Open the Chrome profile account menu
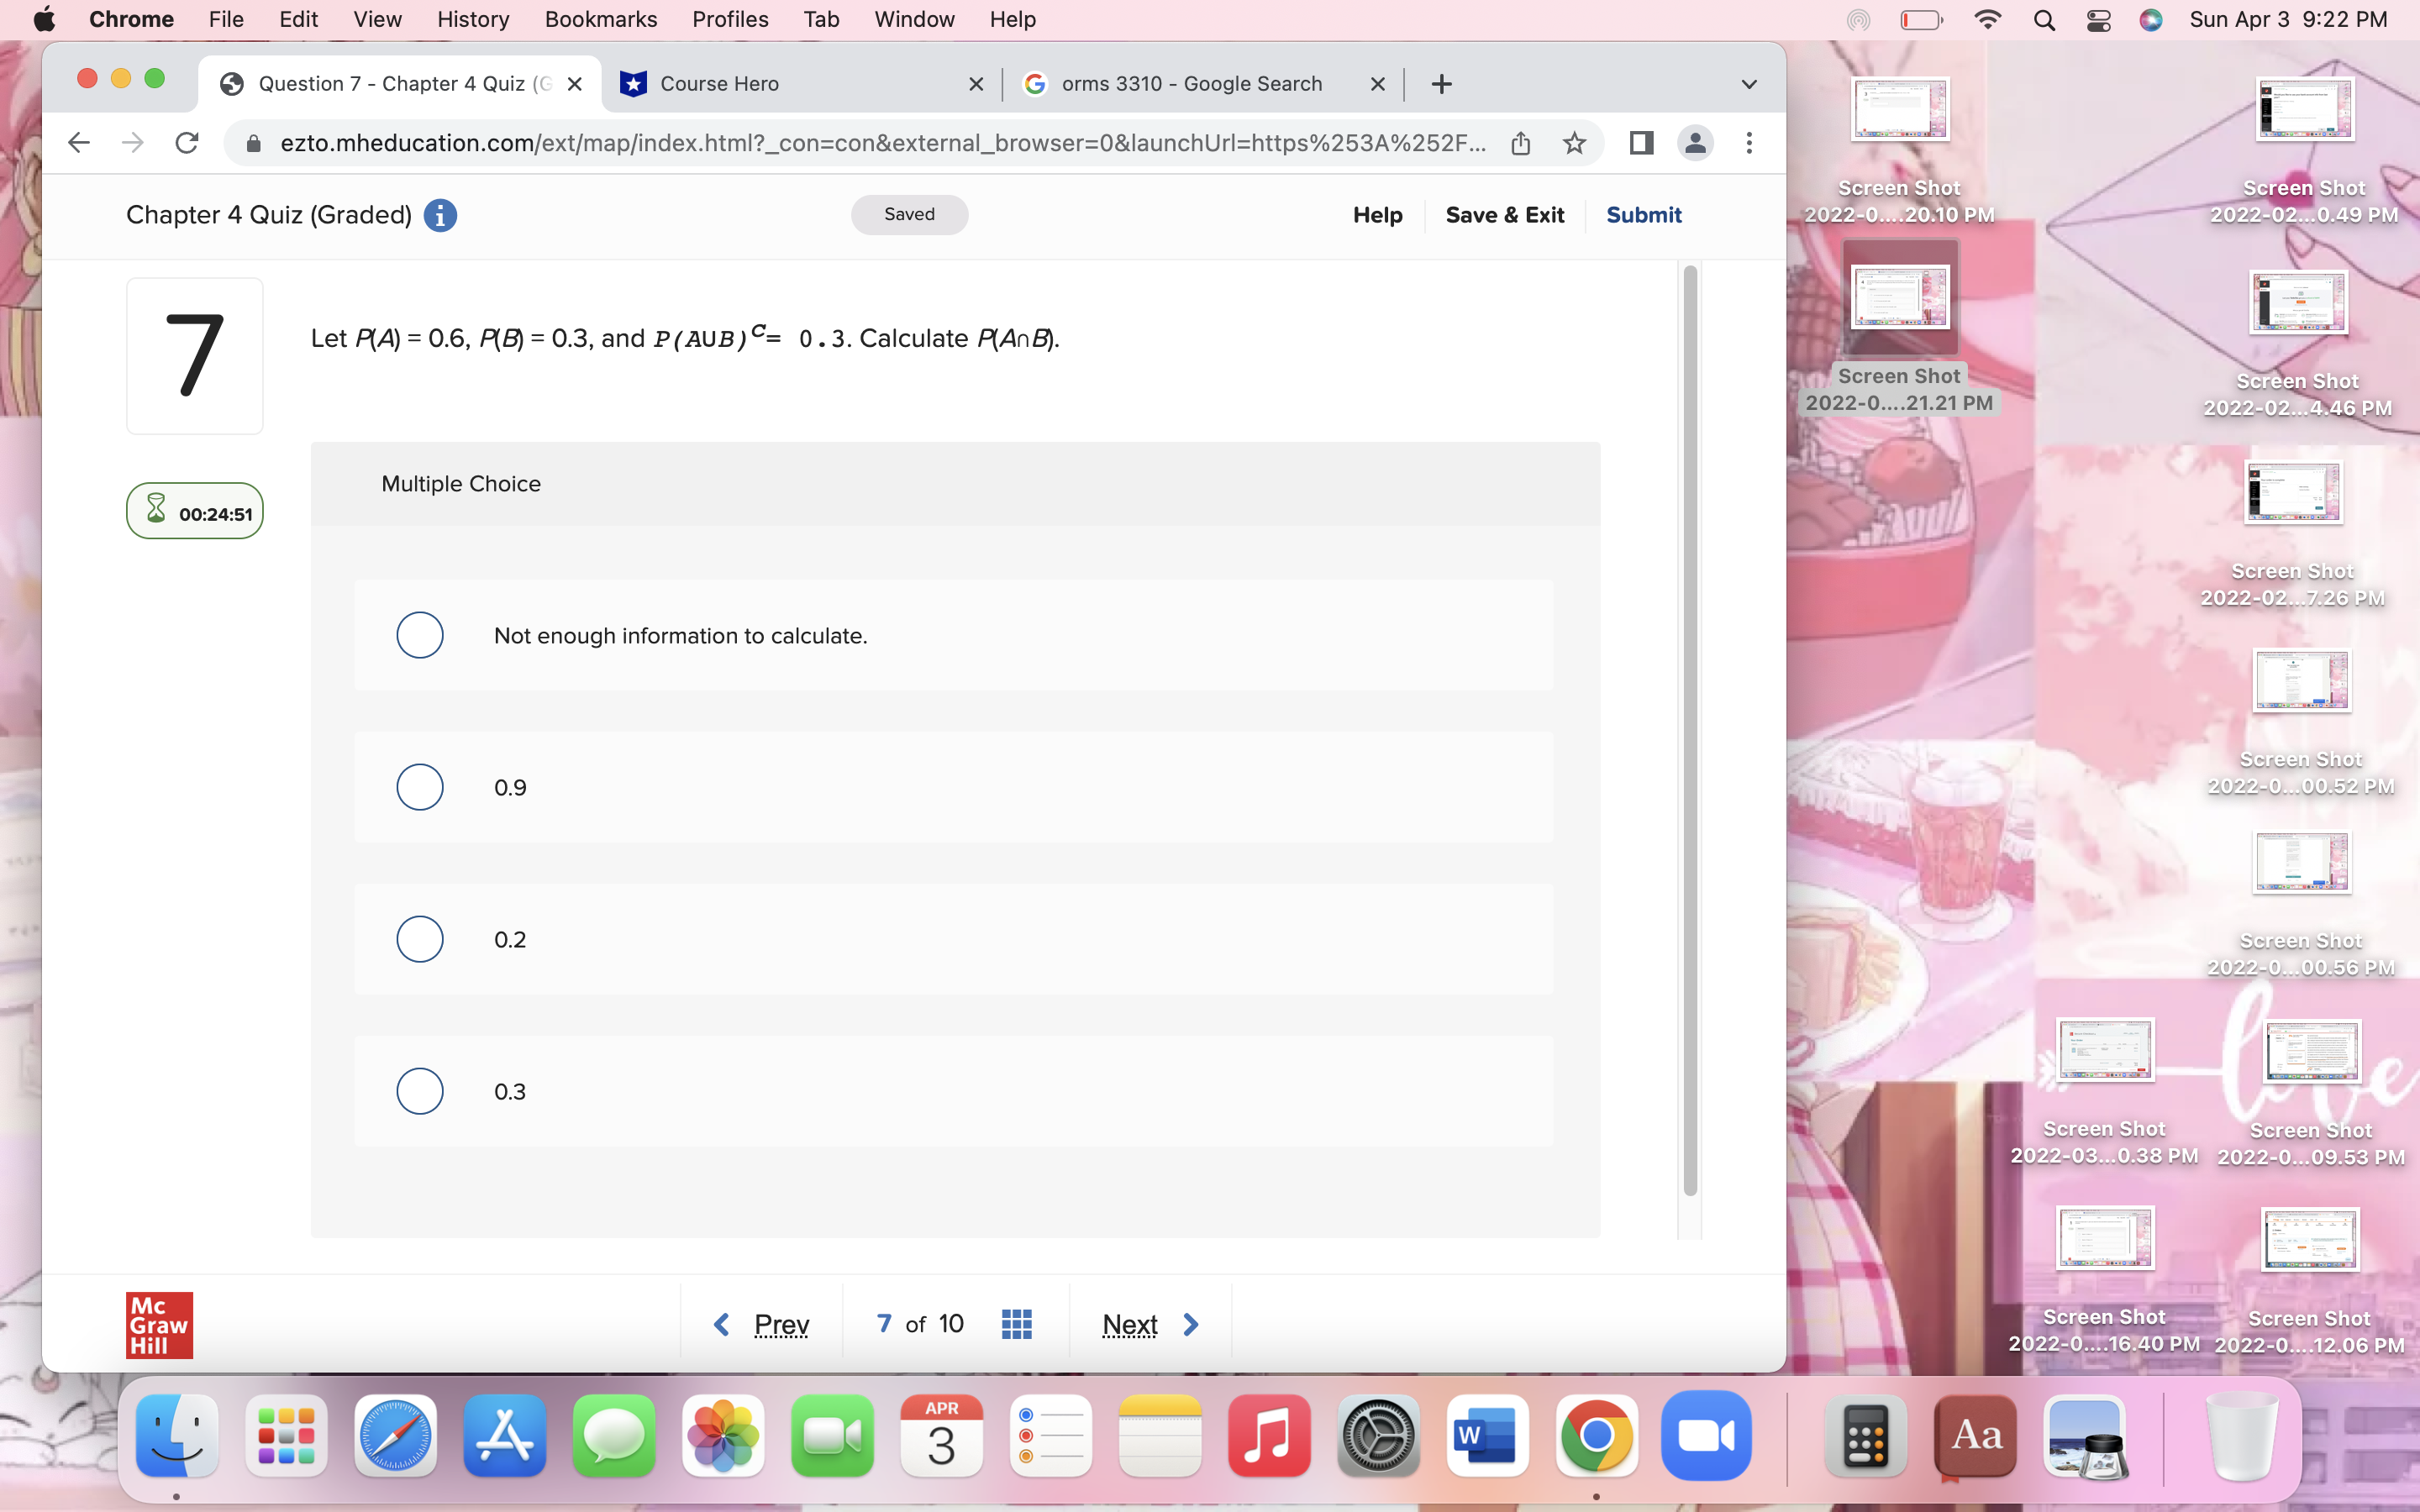This screenshot has height=1512, width=2420. (x=1694, y=143)
